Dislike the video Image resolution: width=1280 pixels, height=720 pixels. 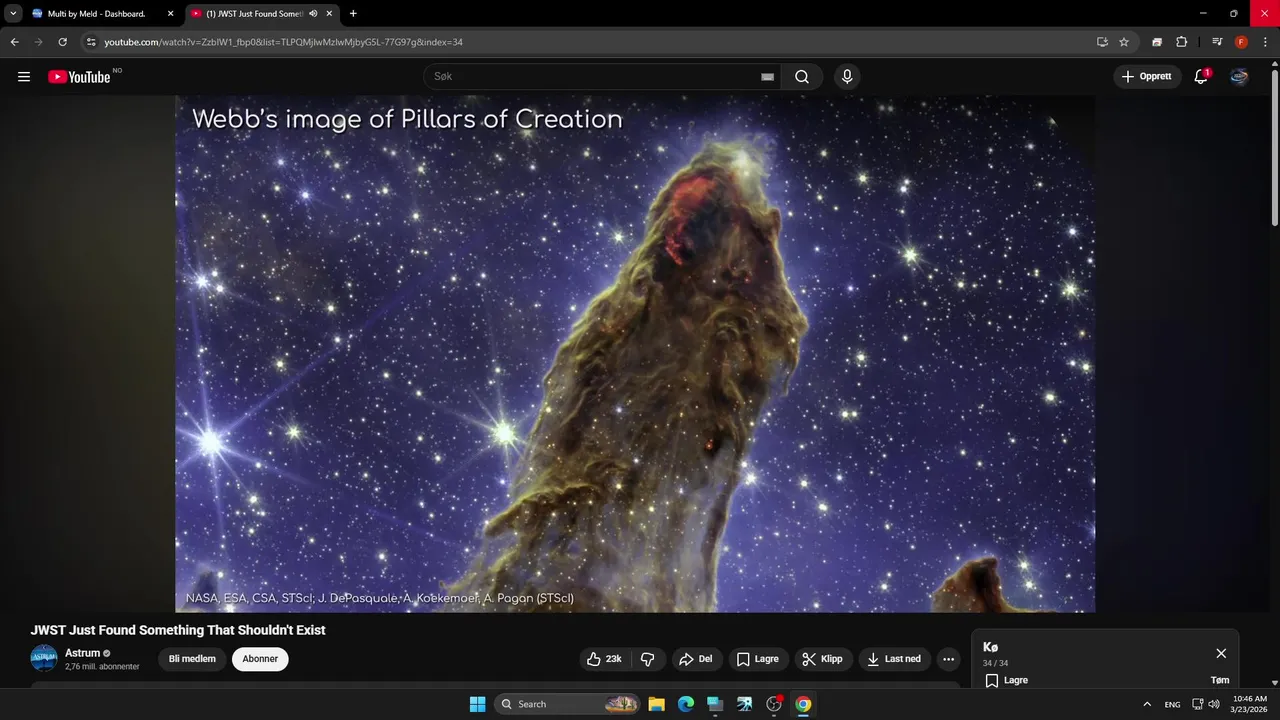point(647,659)
